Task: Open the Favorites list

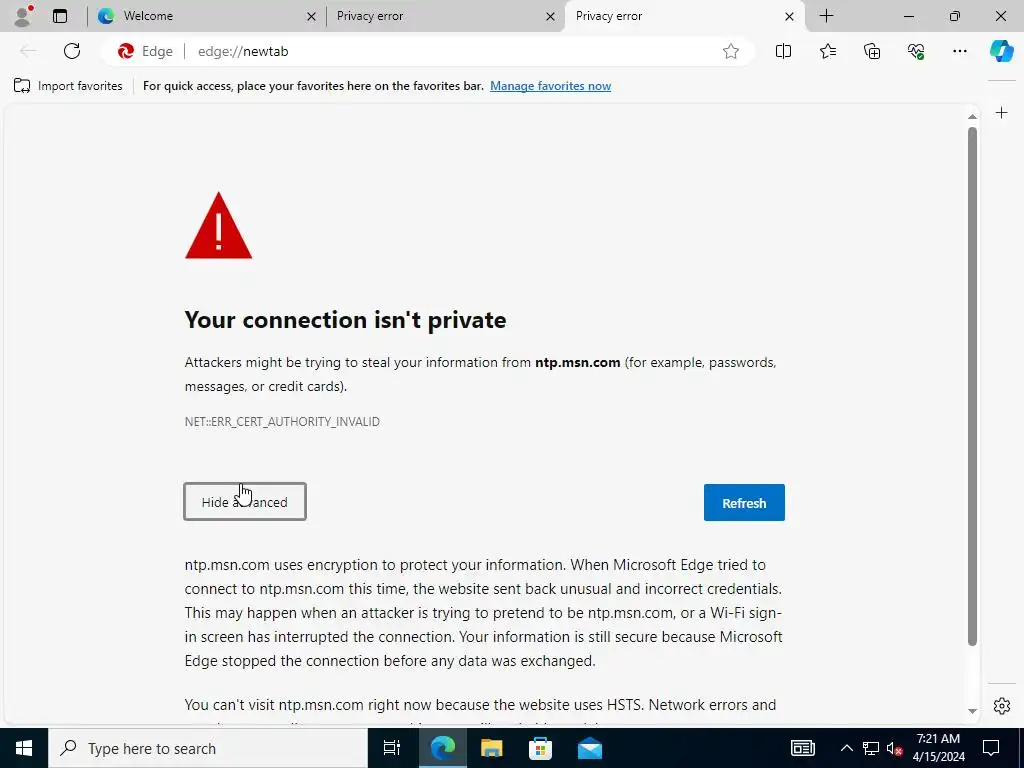Action: coord(827,51)
